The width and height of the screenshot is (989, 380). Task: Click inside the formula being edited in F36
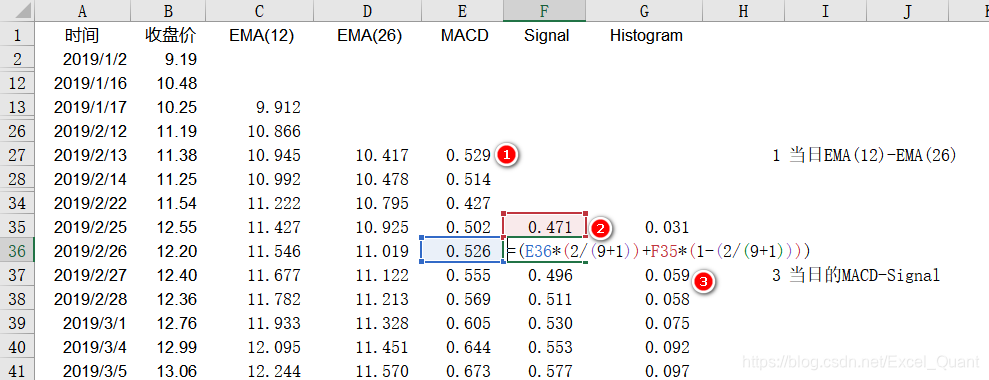point(658,251)
